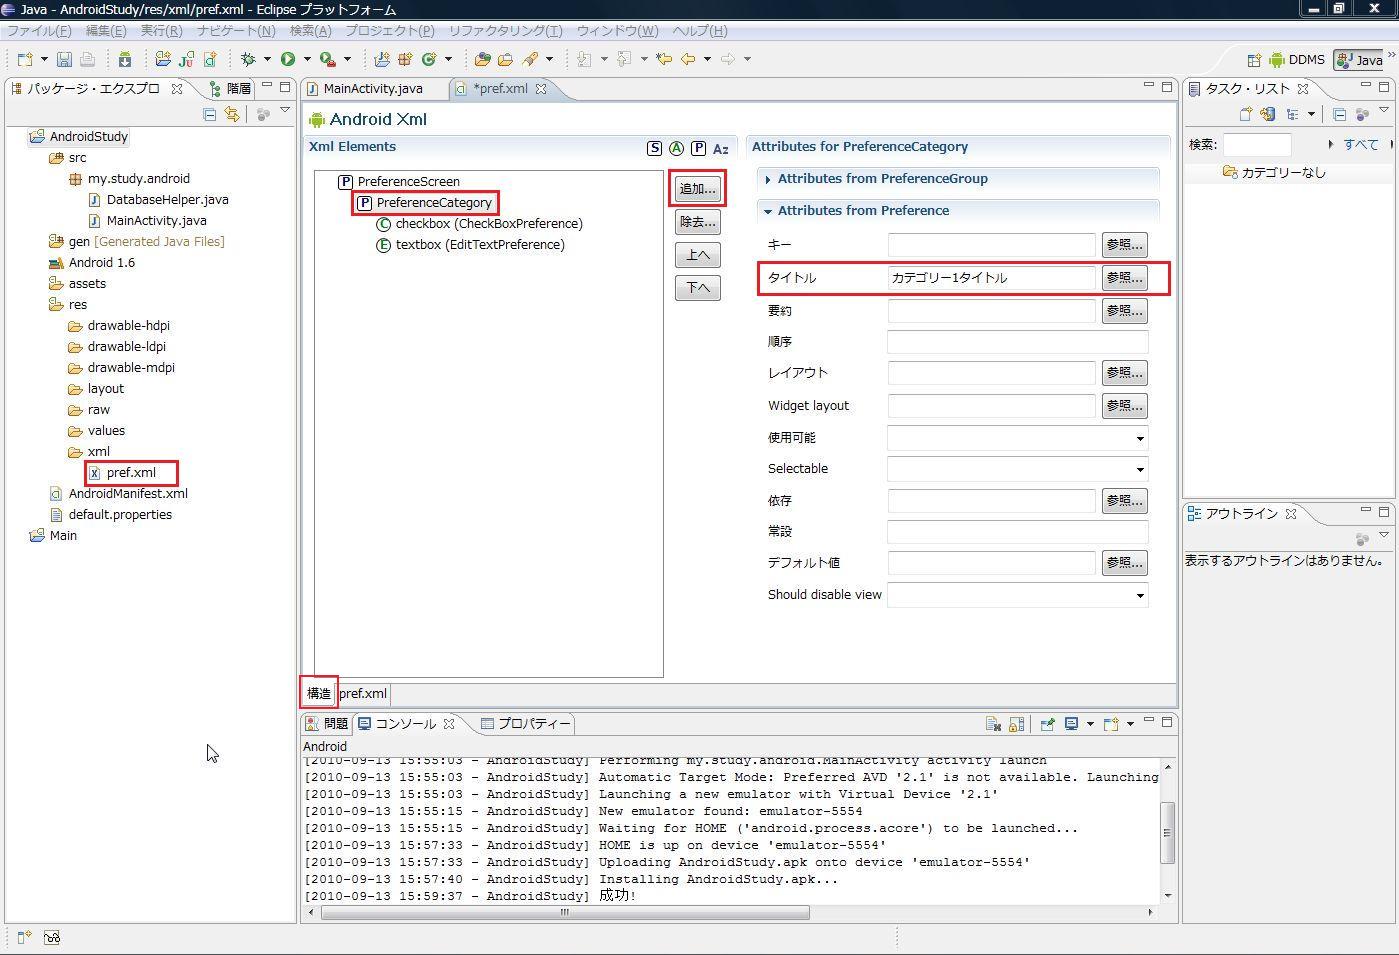Toggle the green A element filter icon

pyautogui.click(x=676, y=148)
